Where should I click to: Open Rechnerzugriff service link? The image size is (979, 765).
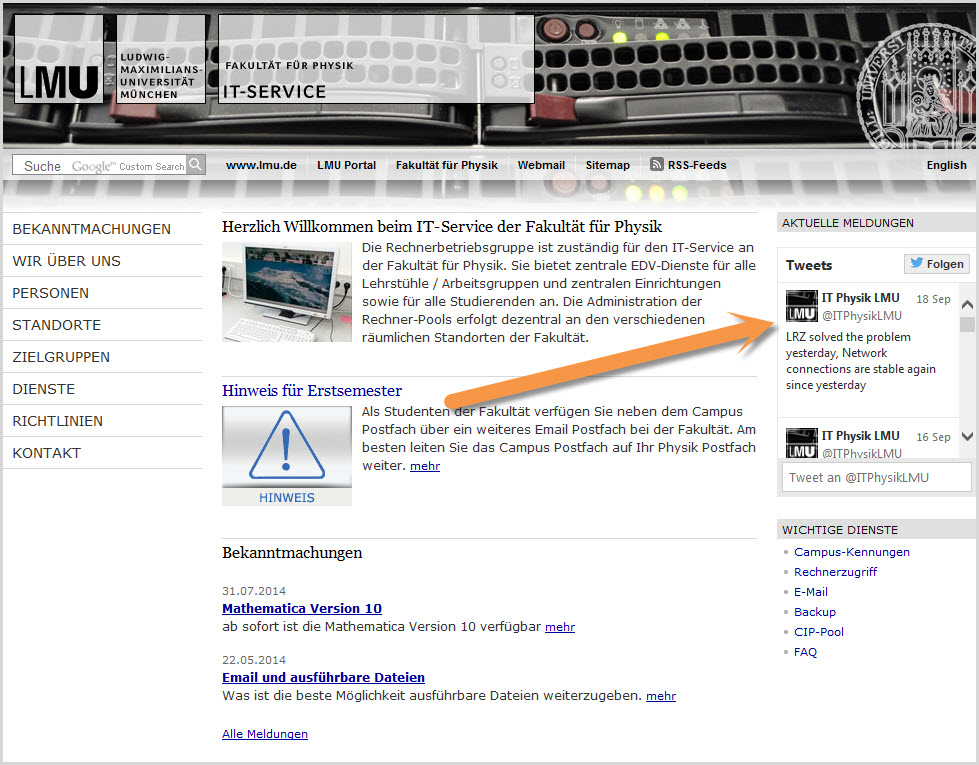[835, 572]
